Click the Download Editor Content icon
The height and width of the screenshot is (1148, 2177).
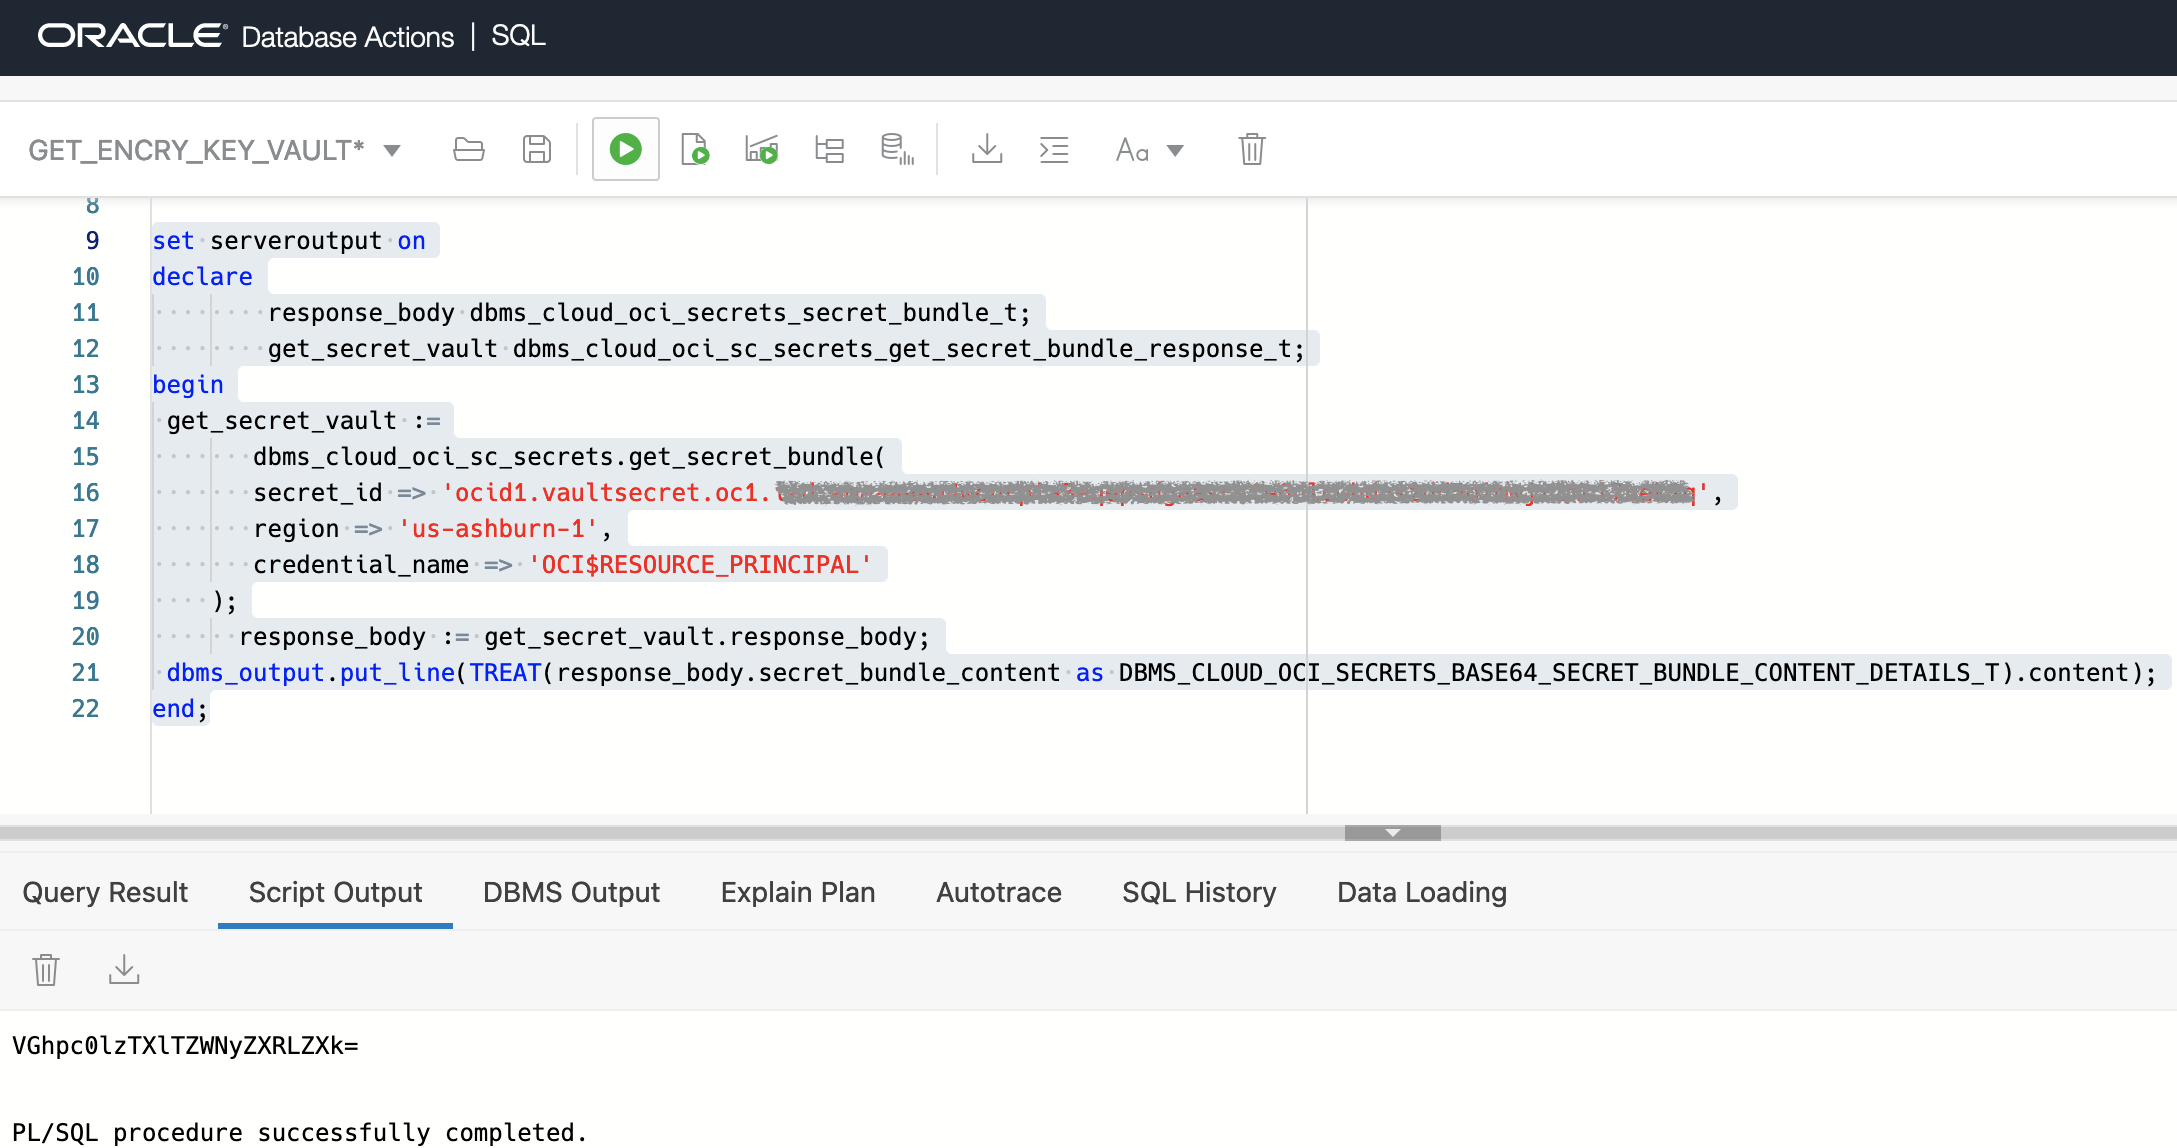pos(986,150)
